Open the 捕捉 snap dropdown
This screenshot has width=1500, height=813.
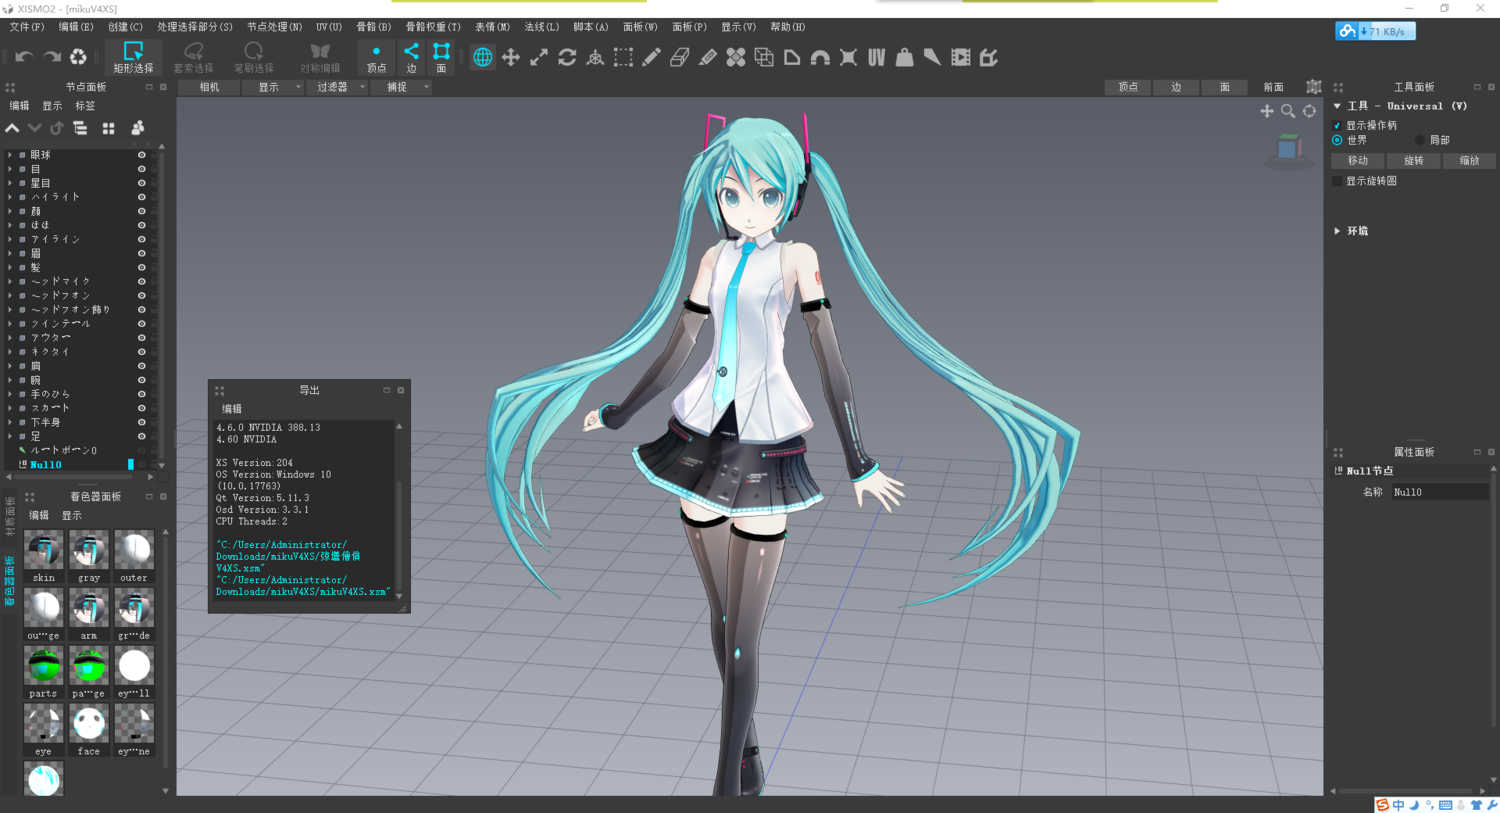pyautogui.click(x=402, y=87)
